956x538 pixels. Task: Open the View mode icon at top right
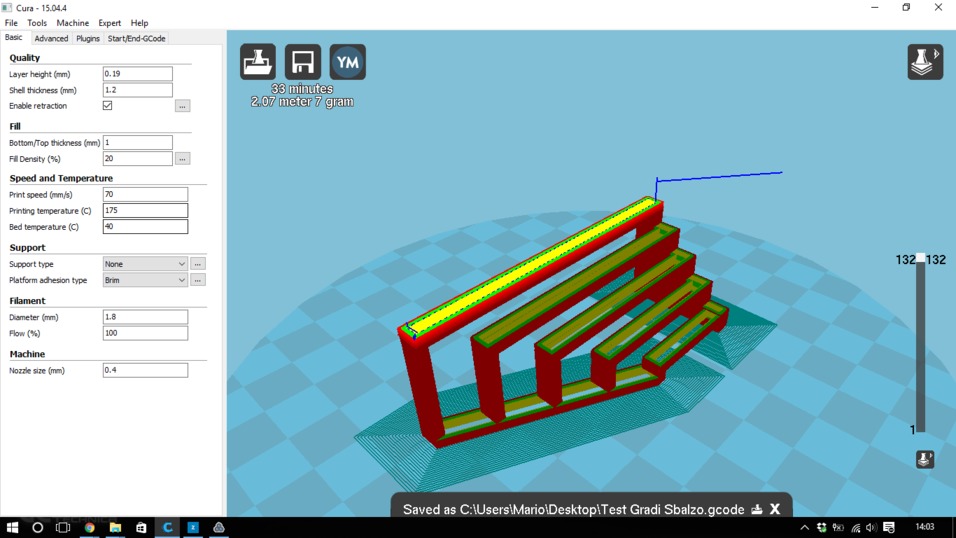(x=925, y=62)
